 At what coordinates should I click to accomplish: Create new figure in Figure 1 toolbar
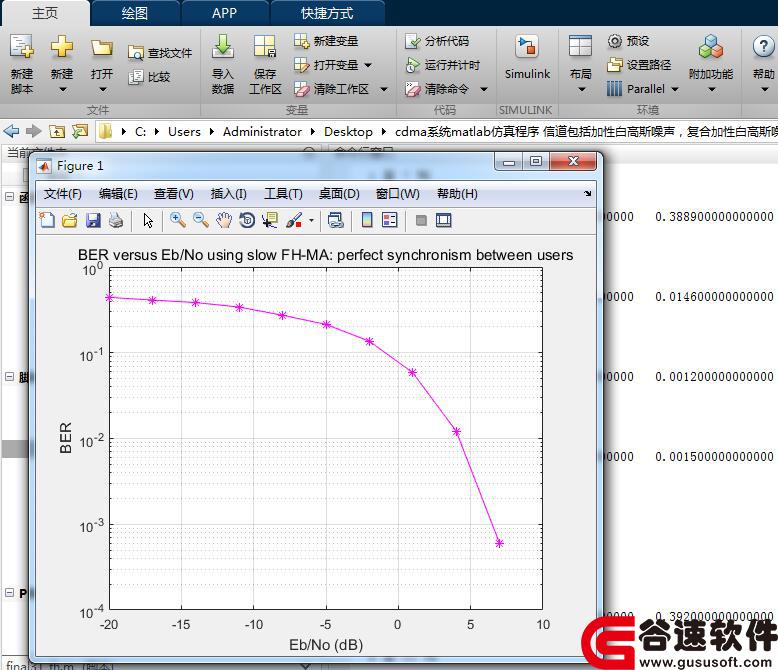[x=47, y=220]
